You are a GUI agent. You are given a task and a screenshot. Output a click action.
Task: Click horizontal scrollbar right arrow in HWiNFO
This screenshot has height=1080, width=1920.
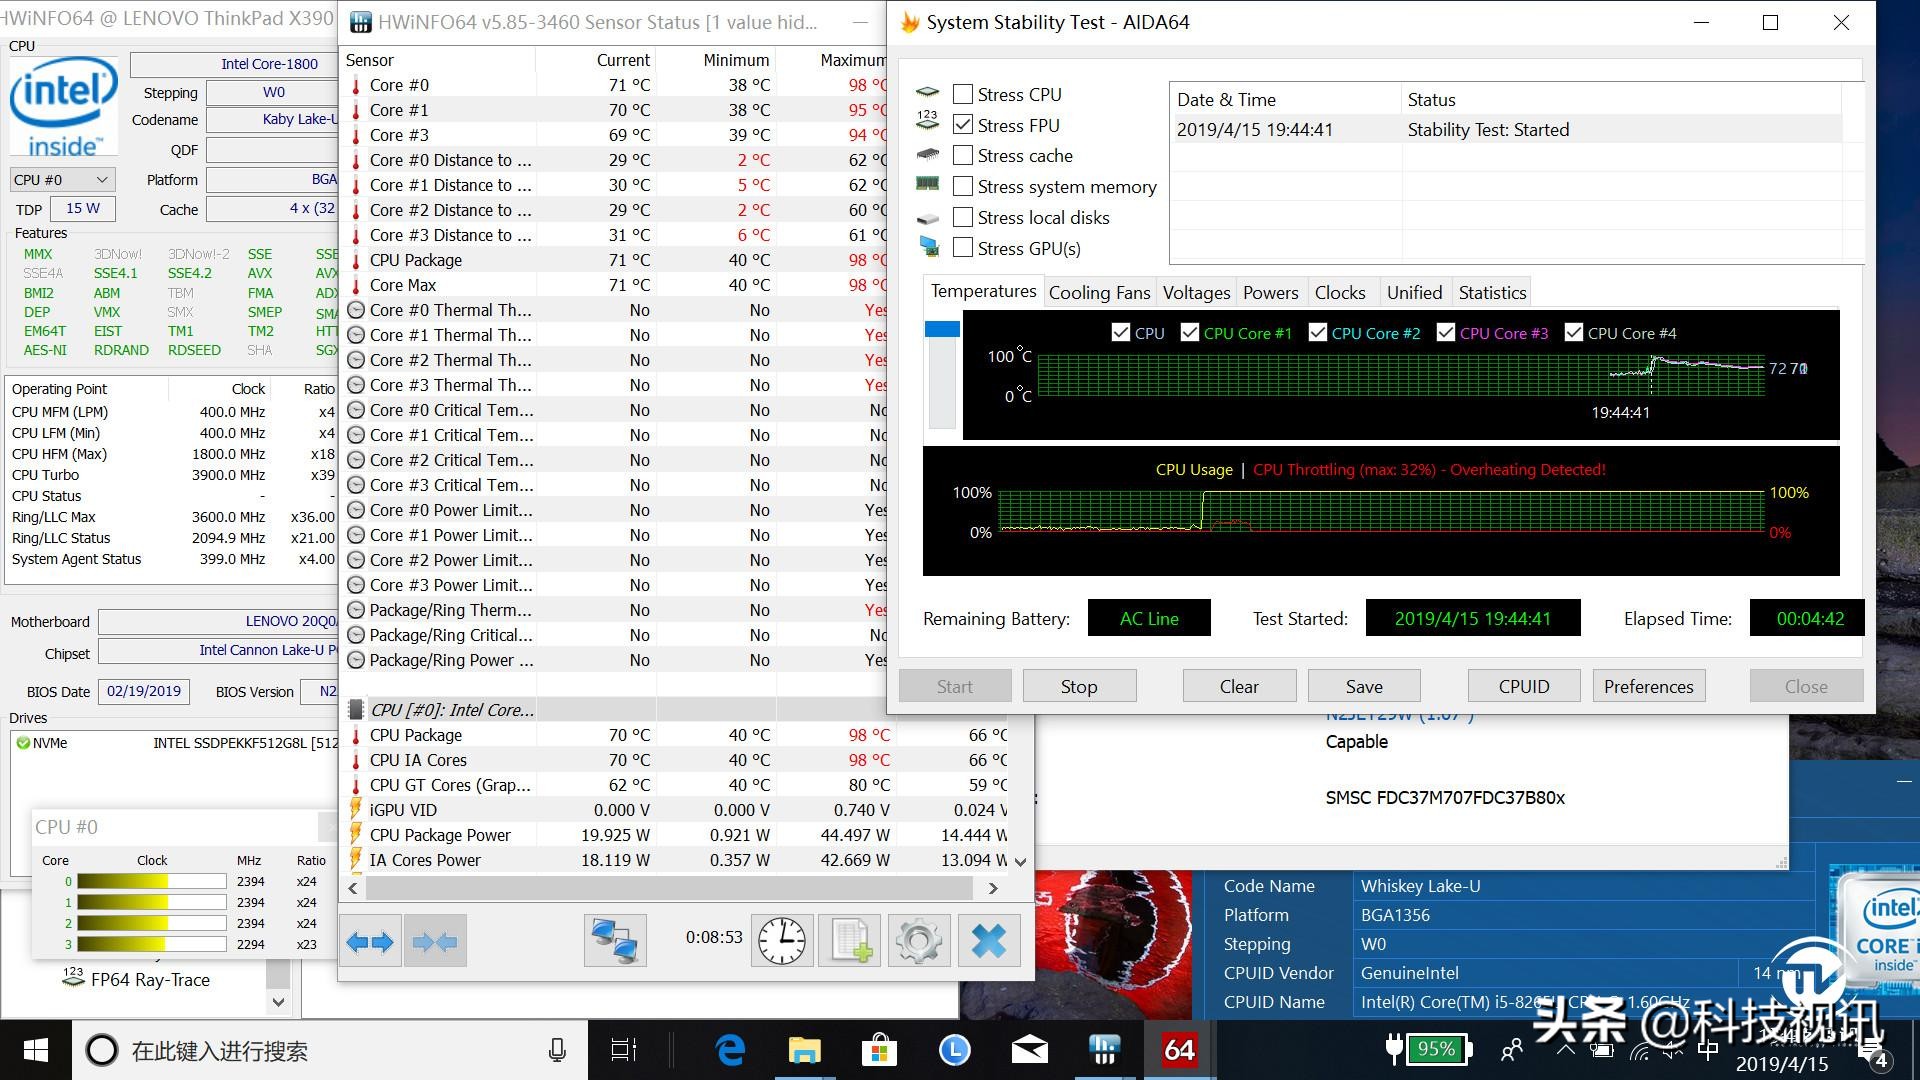(x=992, y=888)
